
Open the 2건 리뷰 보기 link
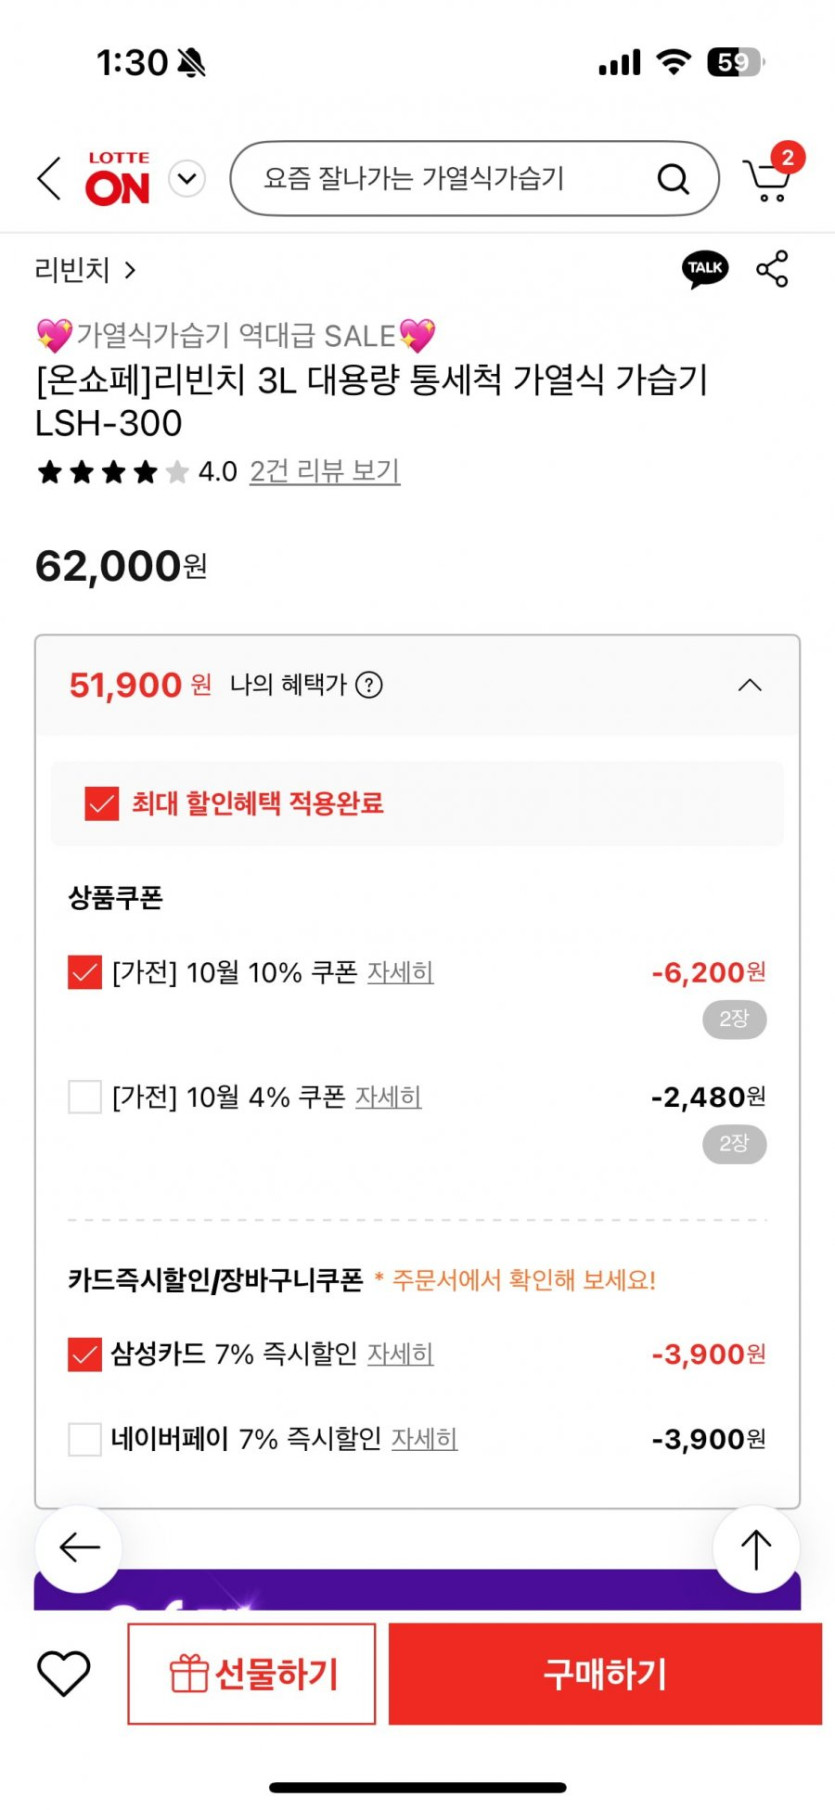pos(324,471)
